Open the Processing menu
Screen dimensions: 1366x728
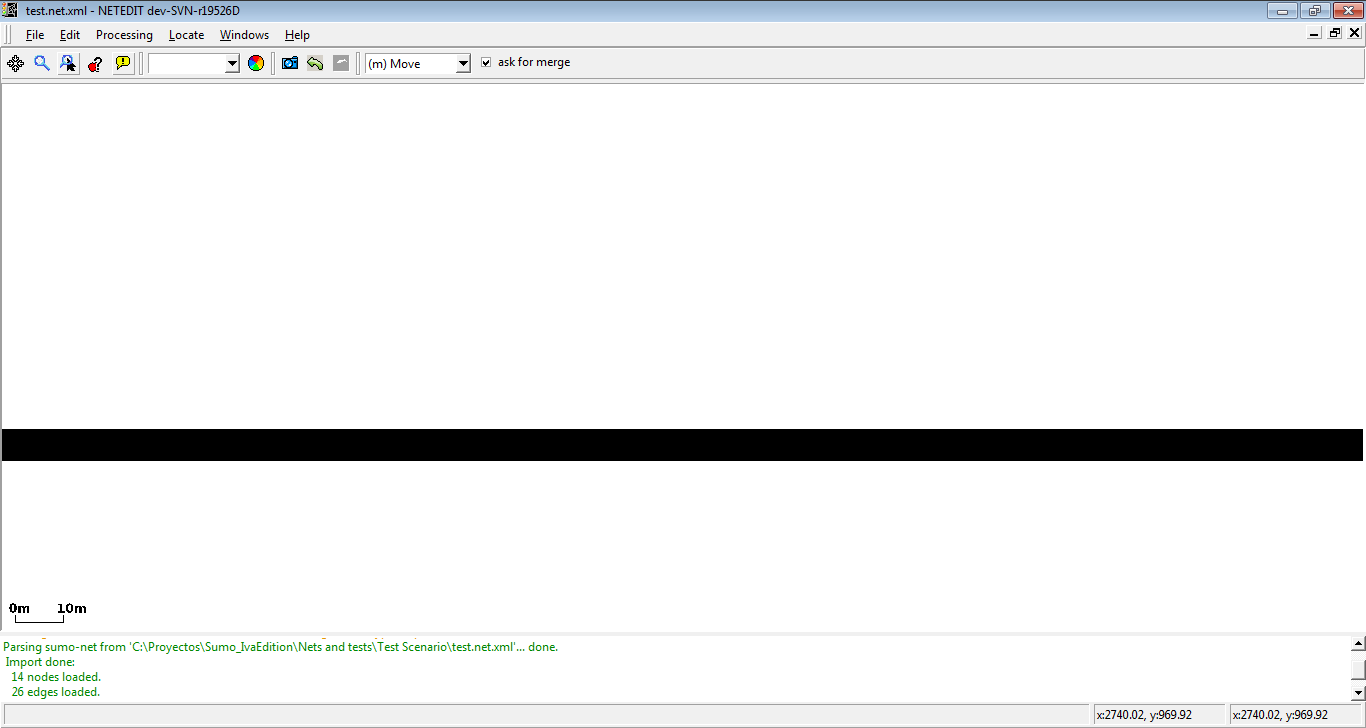click(x=124, y=35)
